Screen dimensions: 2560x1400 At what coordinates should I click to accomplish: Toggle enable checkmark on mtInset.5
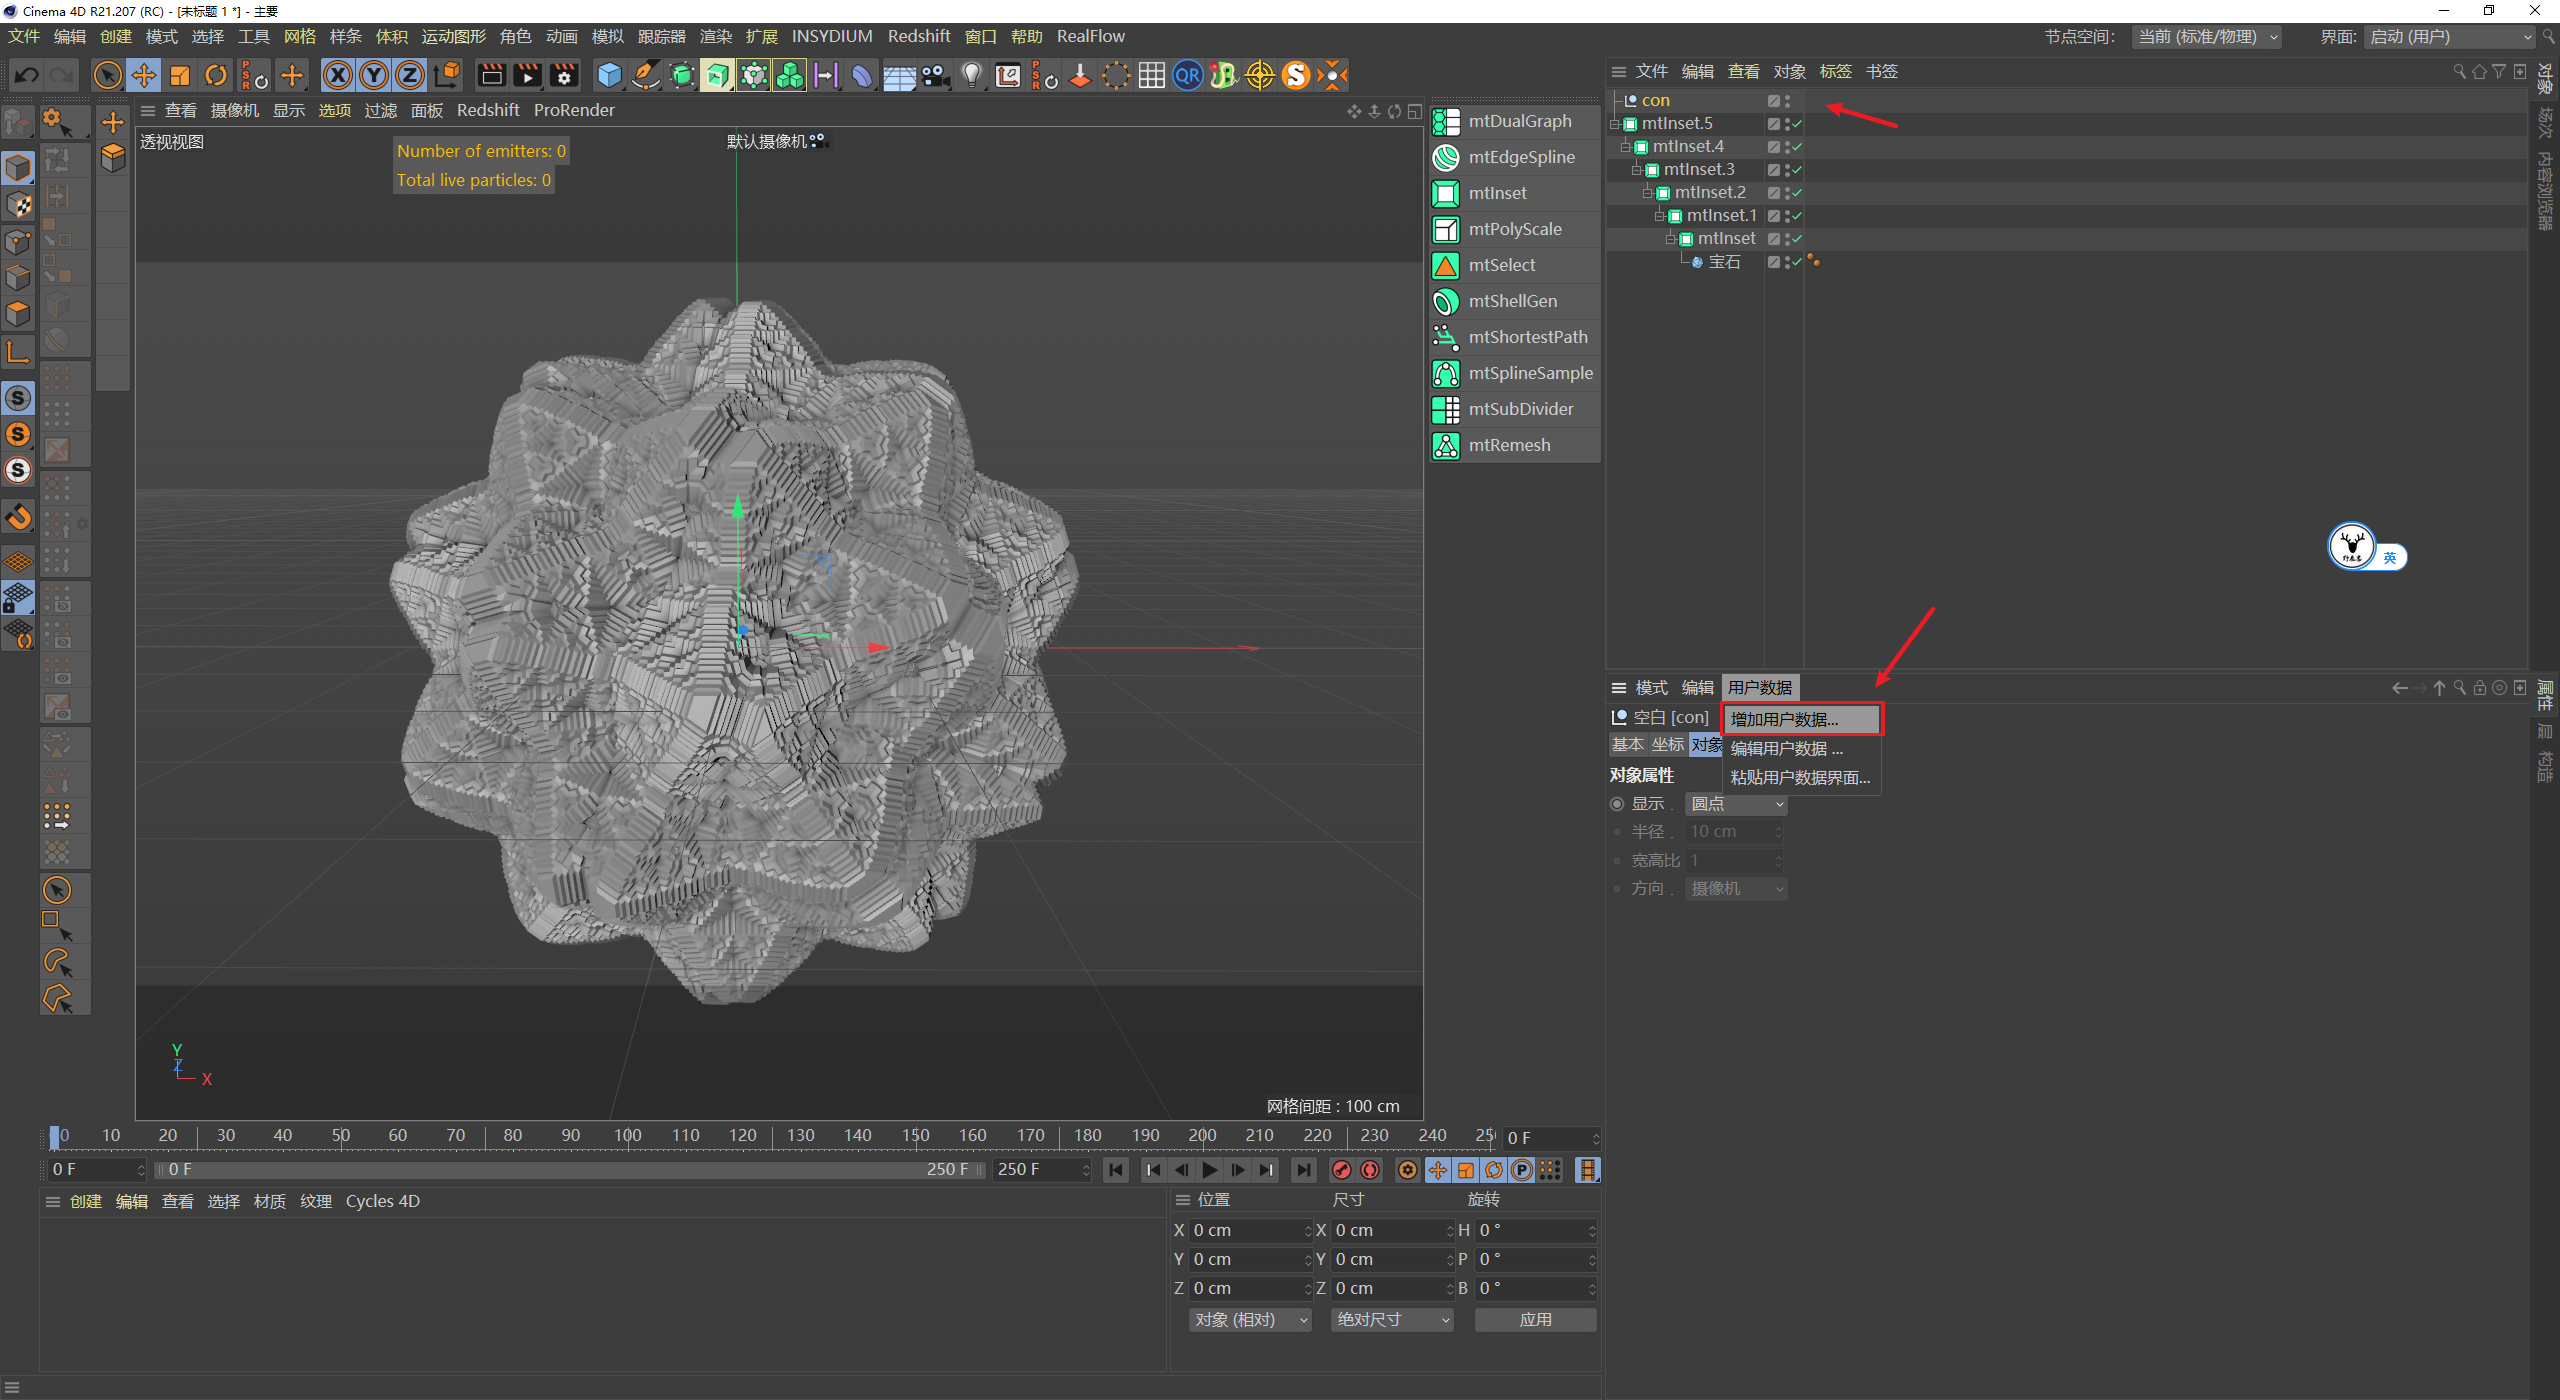(x=1797, y=124)
